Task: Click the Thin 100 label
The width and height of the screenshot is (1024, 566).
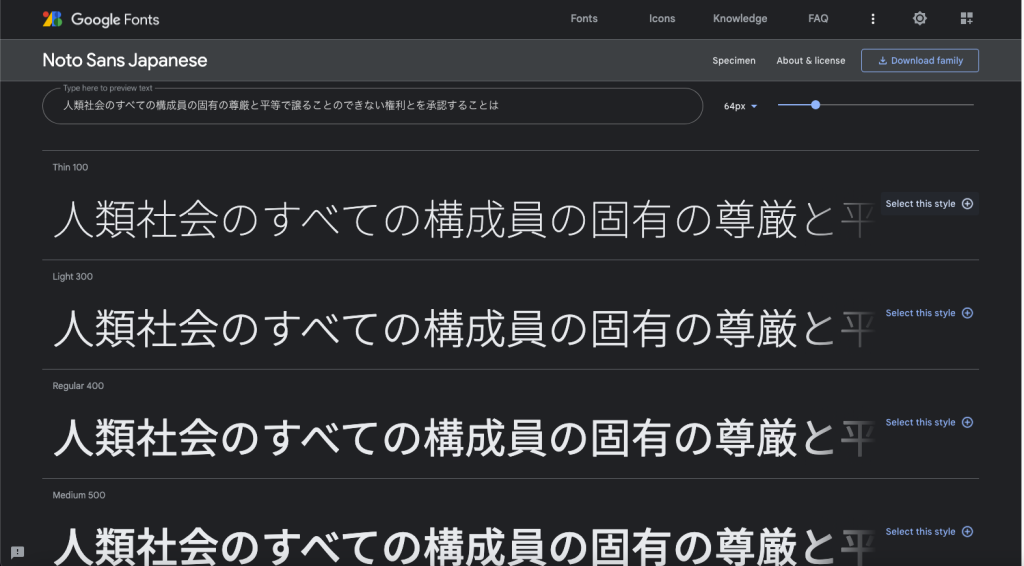Action: coord(70,167)
